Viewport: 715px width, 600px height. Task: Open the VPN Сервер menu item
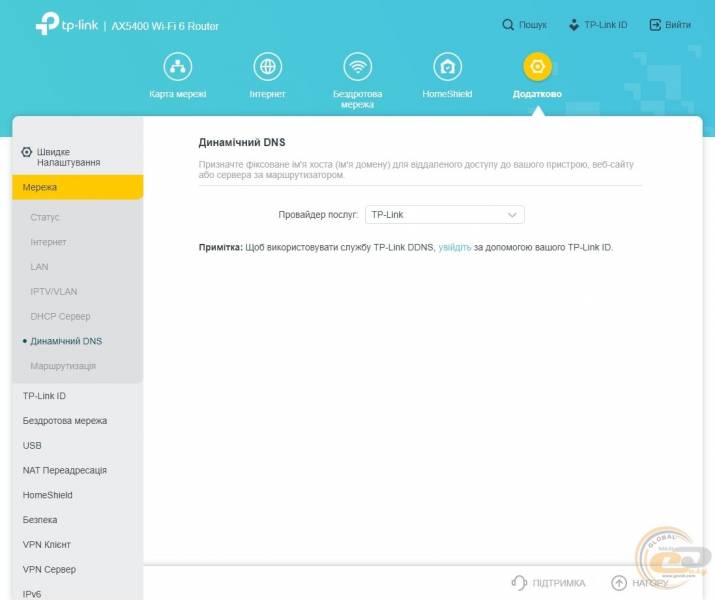(x=50, y=569)
